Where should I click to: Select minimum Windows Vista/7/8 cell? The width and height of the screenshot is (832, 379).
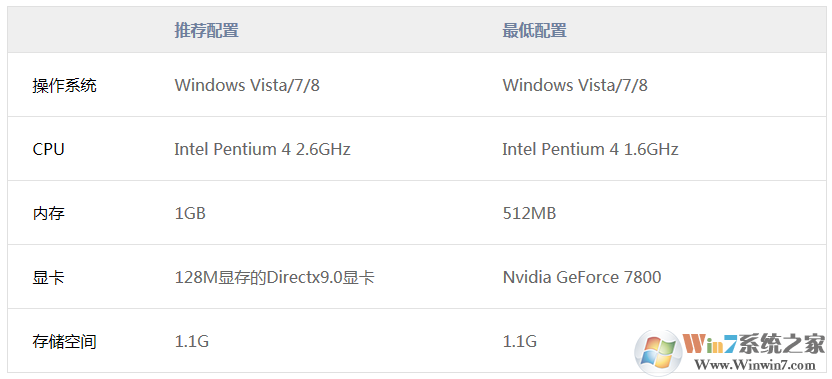coord(575,85)
